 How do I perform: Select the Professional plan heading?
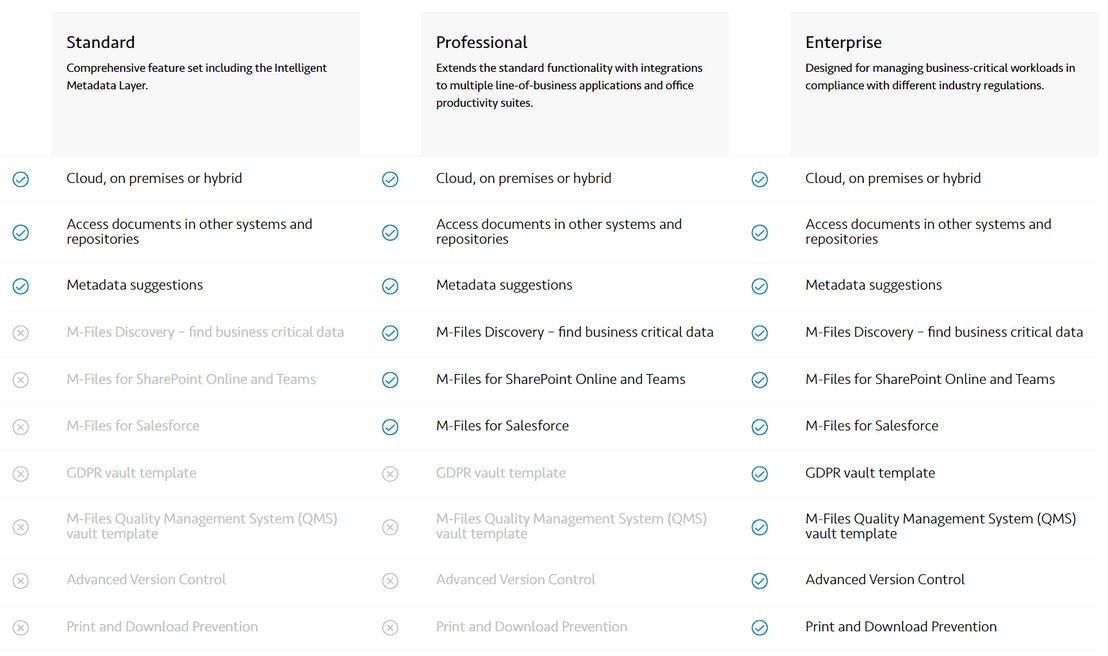click(481, 42)
